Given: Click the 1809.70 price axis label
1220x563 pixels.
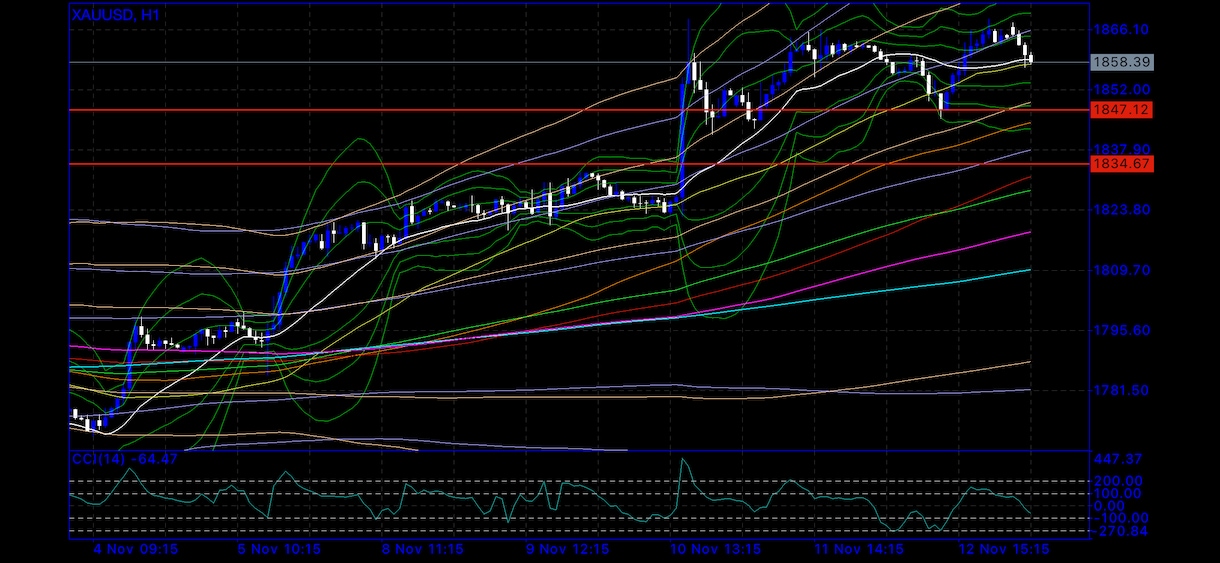Looking at the screenshot, I should click(1120, 270).
